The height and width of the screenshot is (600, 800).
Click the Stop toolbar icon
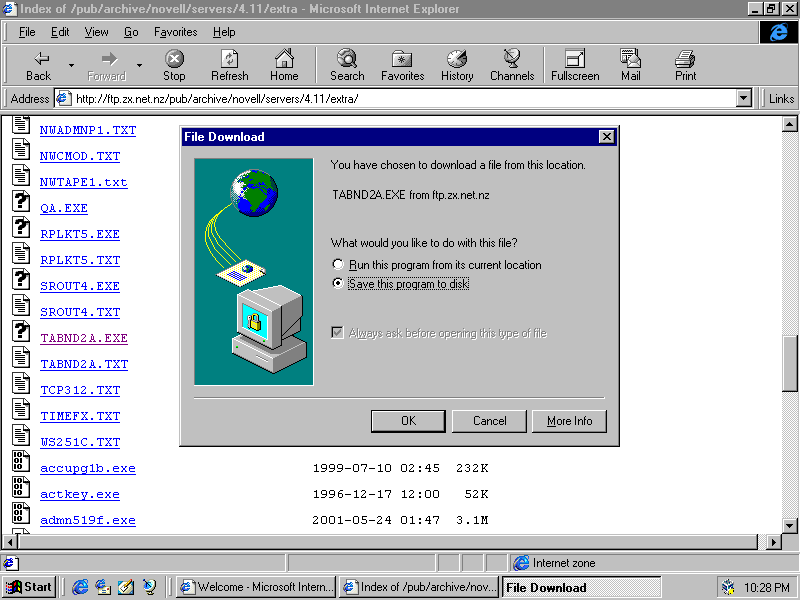(x=174, y=65)
